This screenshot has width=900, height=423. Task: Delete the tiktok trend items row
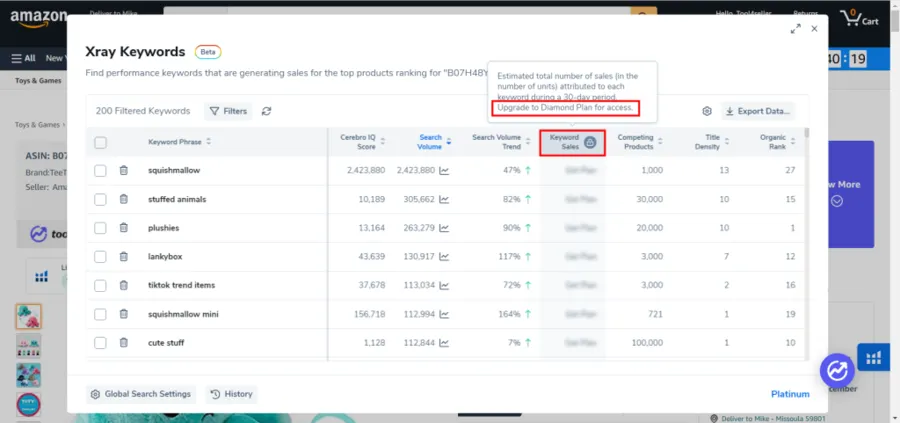(x=123, y=285)
